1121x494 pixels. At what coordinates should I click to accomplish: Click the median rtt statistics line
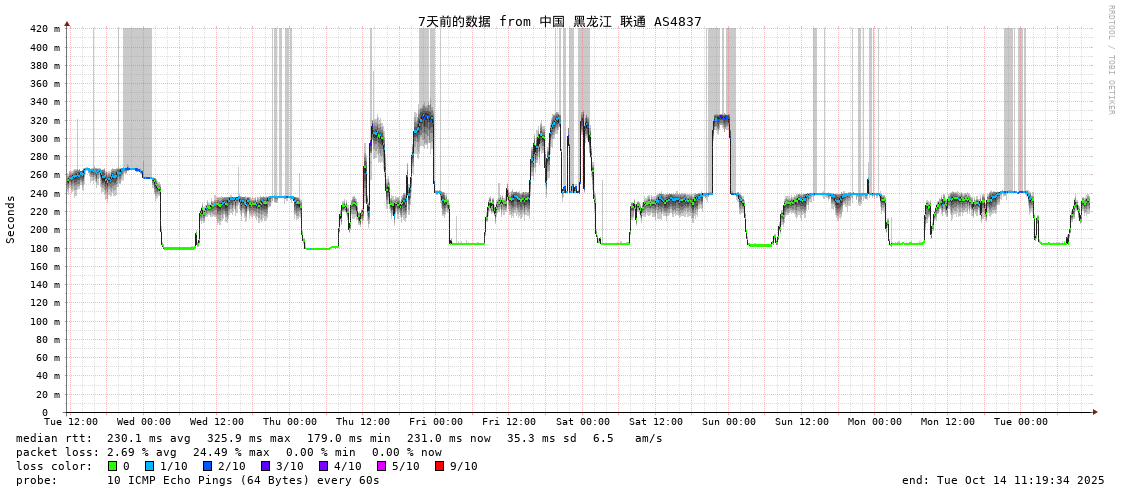point(339,438)
